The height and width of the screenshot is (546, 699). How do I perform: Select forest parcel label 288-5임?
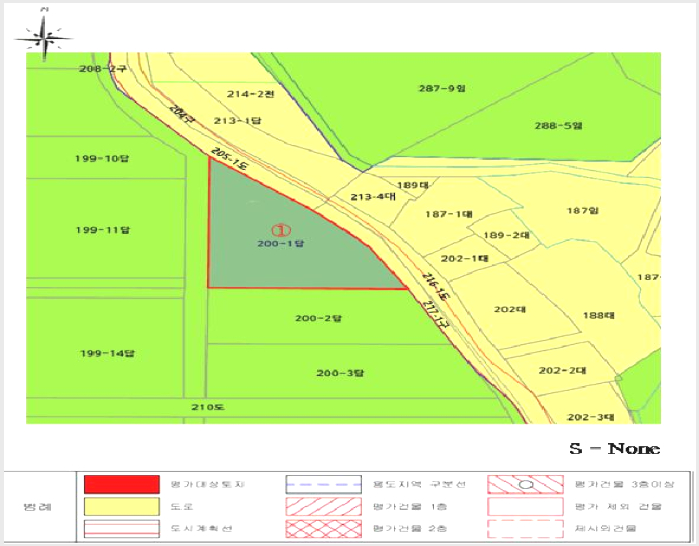(x=559, y=126)
